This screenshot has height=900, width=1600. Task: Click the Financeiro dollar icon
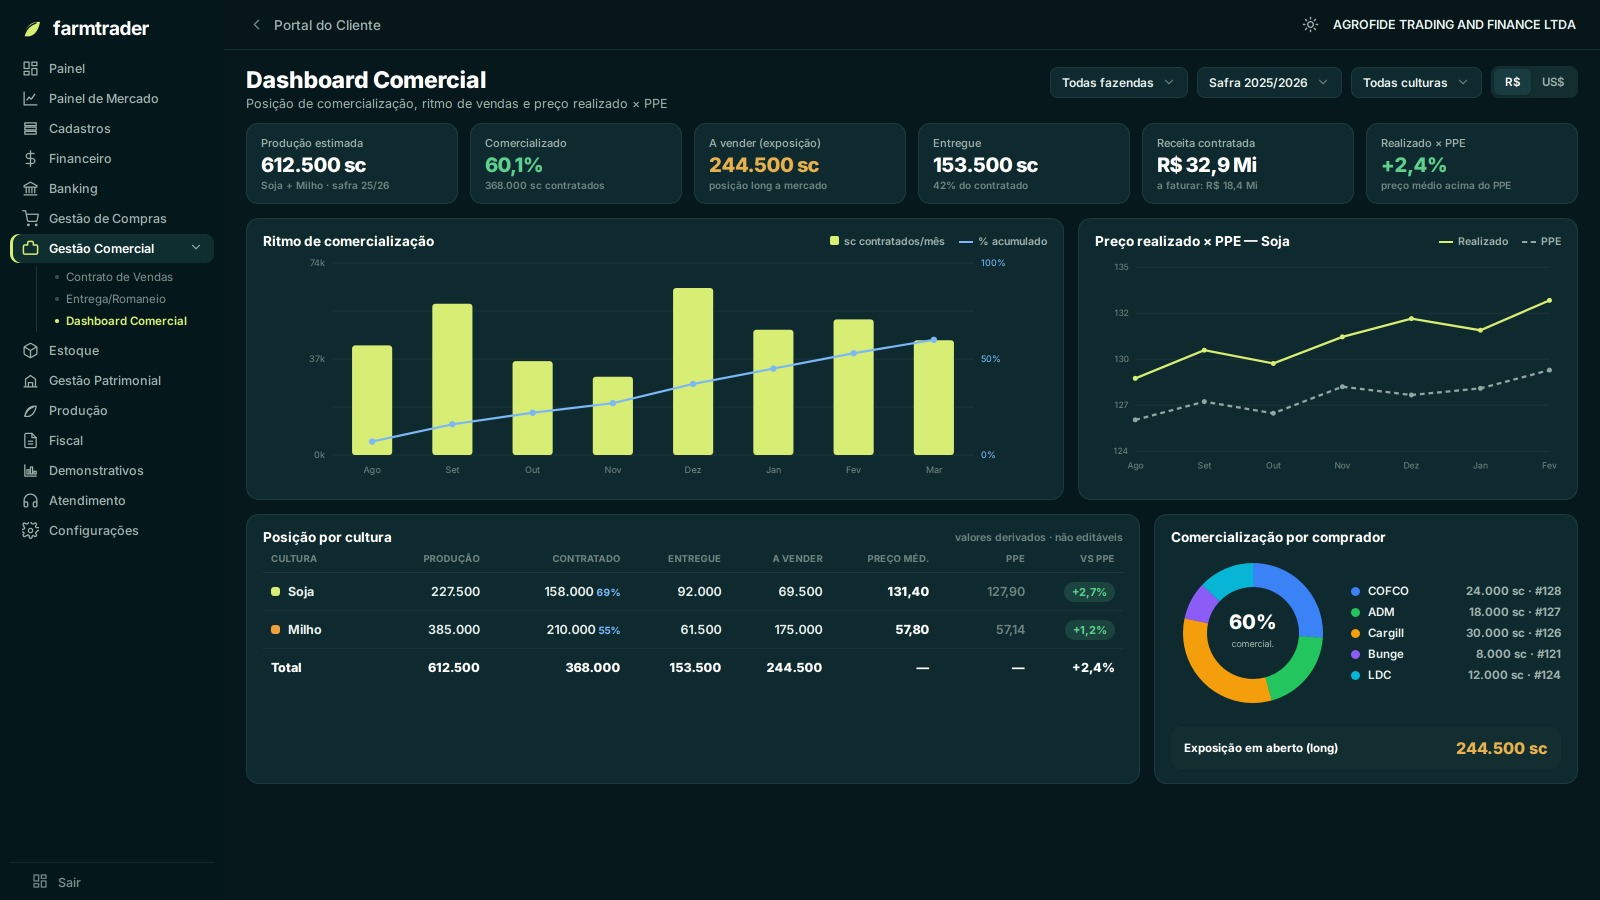[x=30, y=159]
